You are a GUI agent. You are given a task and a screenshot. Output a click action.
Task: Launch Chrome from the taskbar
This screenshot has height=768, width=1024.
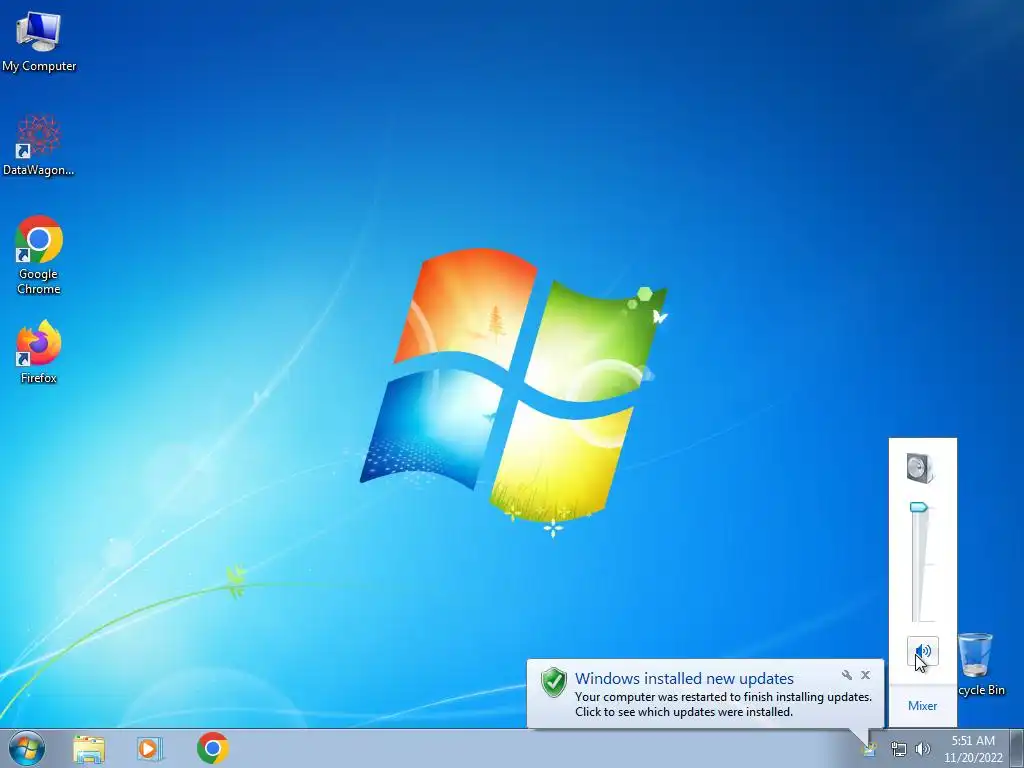coord(213,748)
